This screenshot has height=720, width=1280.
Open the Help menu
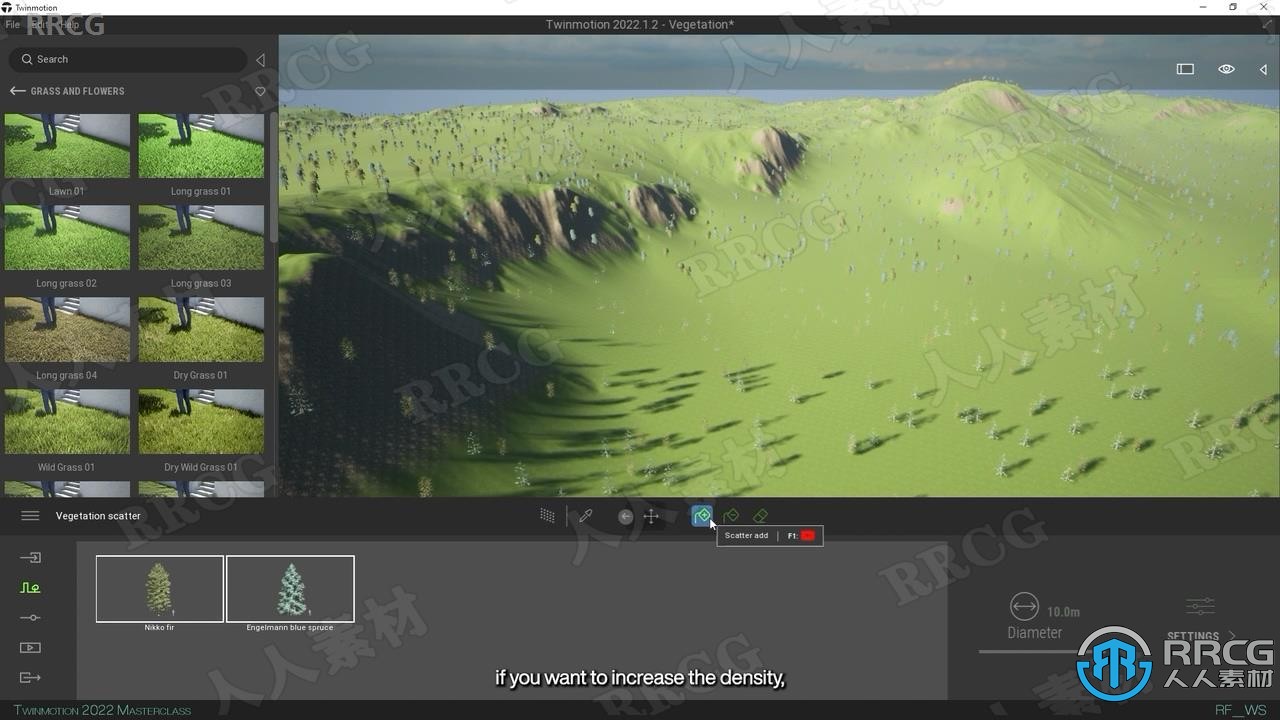click(x=69, y=24)
